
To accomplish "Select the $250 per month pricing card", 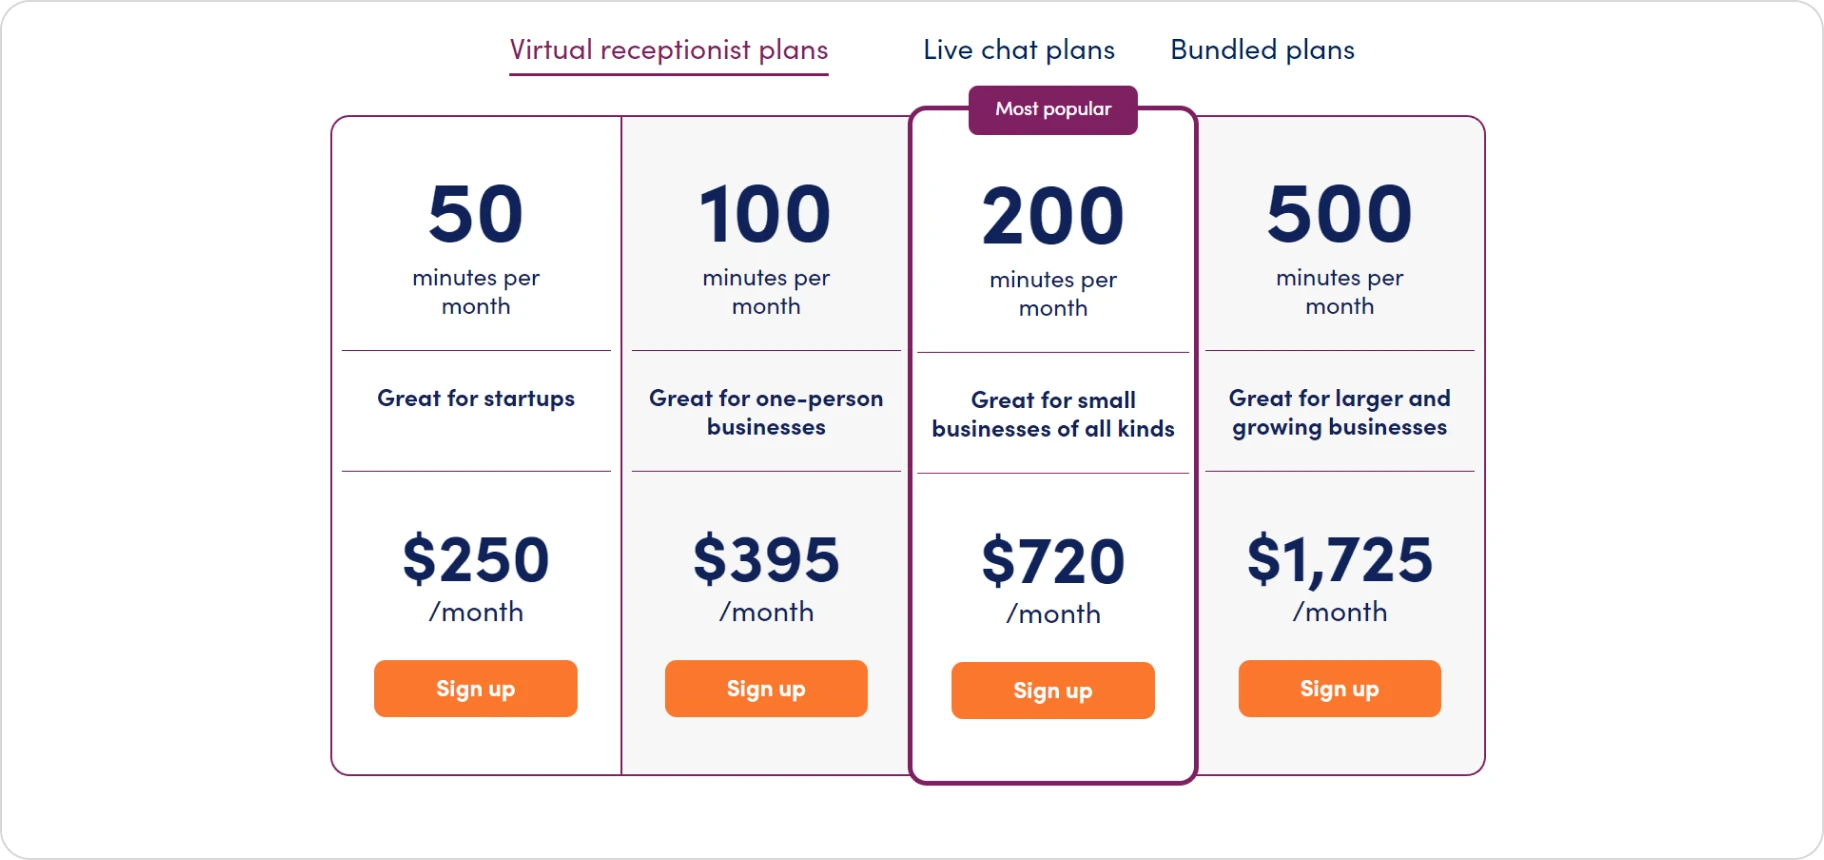I will click(475, 445).
